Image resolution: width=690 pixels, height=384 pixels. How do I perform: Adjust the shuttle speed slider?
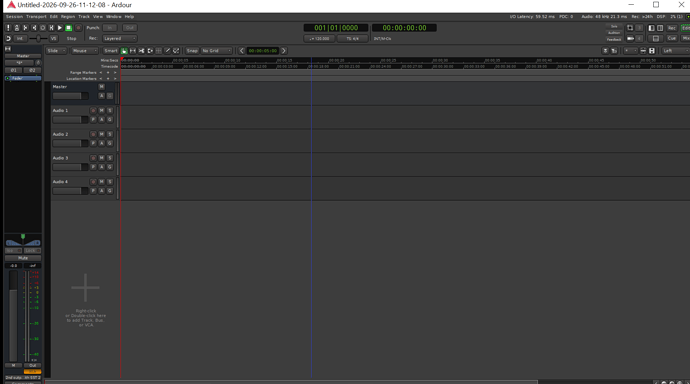[x=38, y=39]
